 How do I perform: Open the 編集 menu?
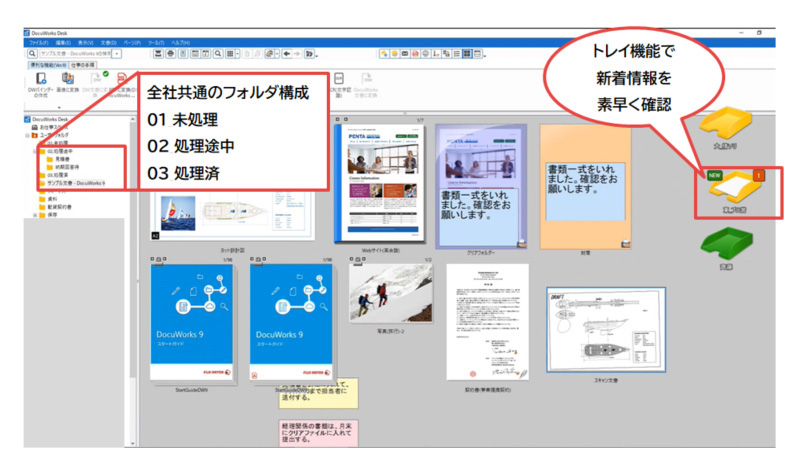(63, 43)
